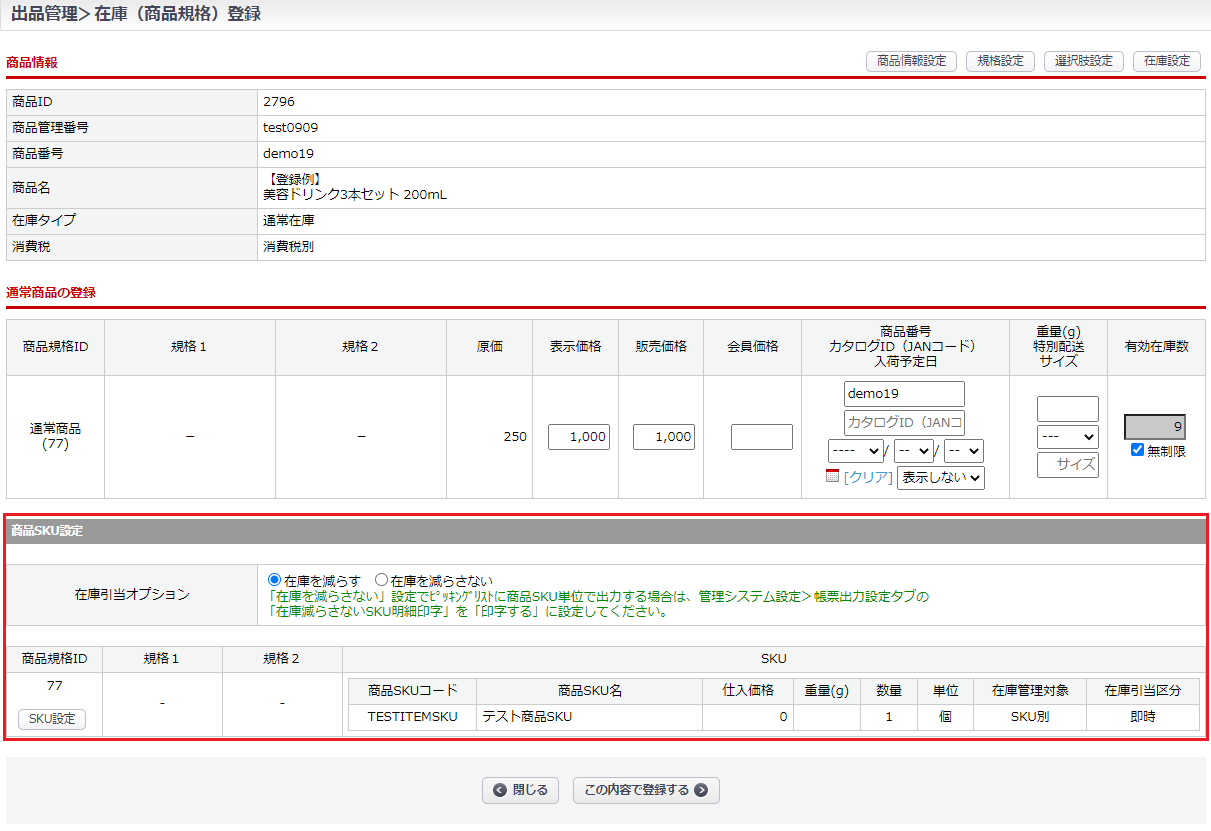
Task: Click the [クリア] date clear link
Action: click(x=868, y=477)
